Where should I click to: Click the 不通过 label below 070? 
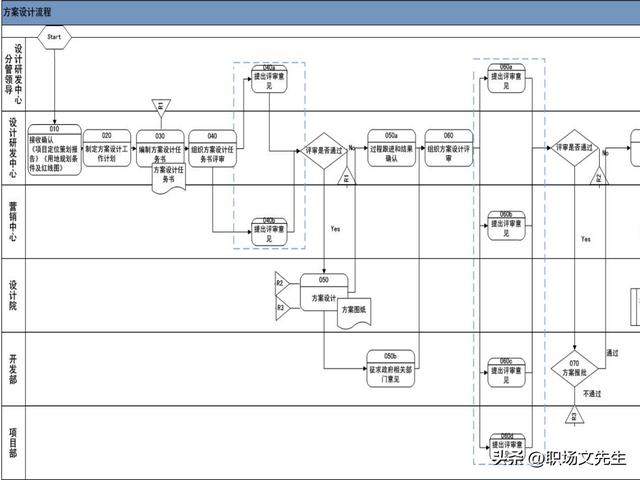click(592, 394)
